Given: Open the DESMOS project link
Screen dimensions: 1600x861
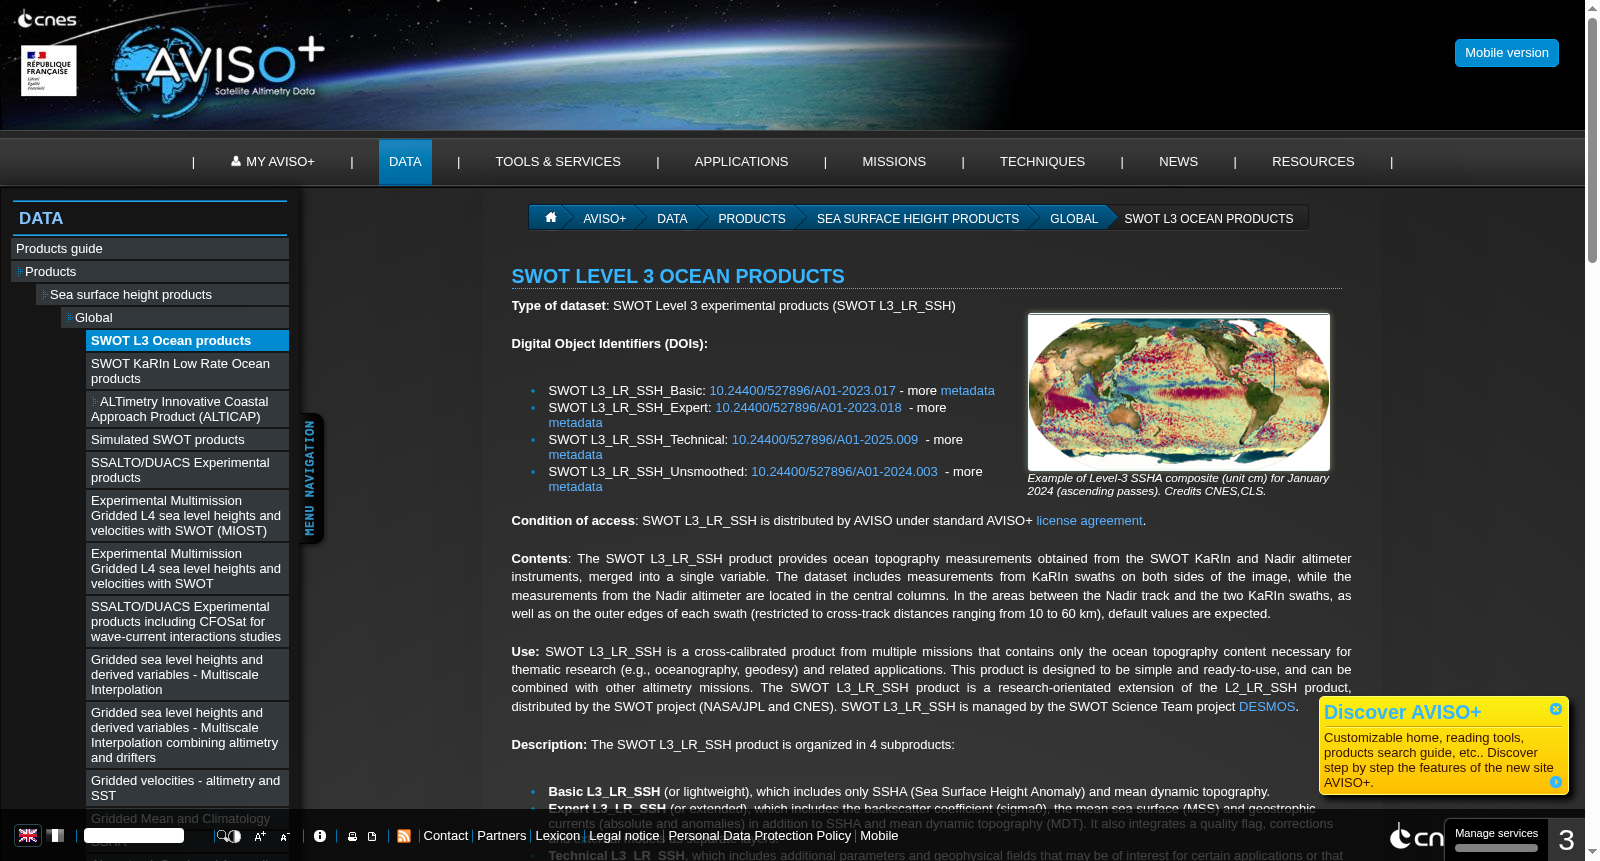Looking at the screenshot, I should pos(1267,707).
